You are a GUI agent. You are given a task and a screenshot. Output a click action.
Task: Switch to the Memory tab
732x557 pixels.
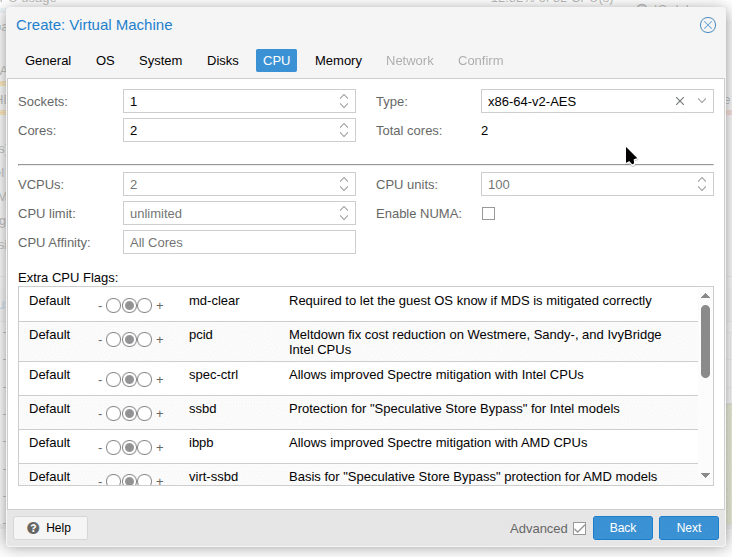pyautogui.click(x=338, y=60)
